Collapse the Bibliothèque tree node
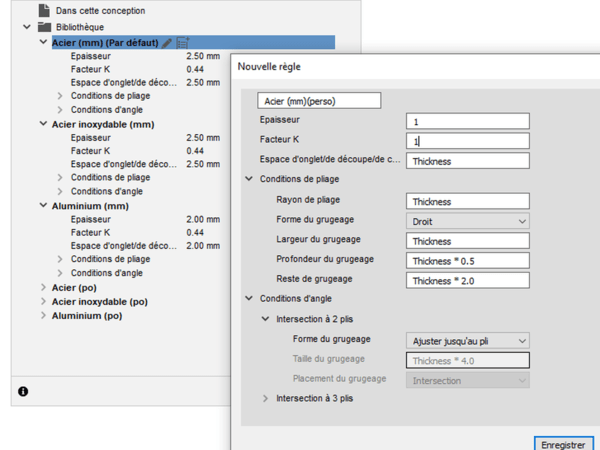Image resolution: width=600 pixels, height=450 pixels. tap(27, 27)
